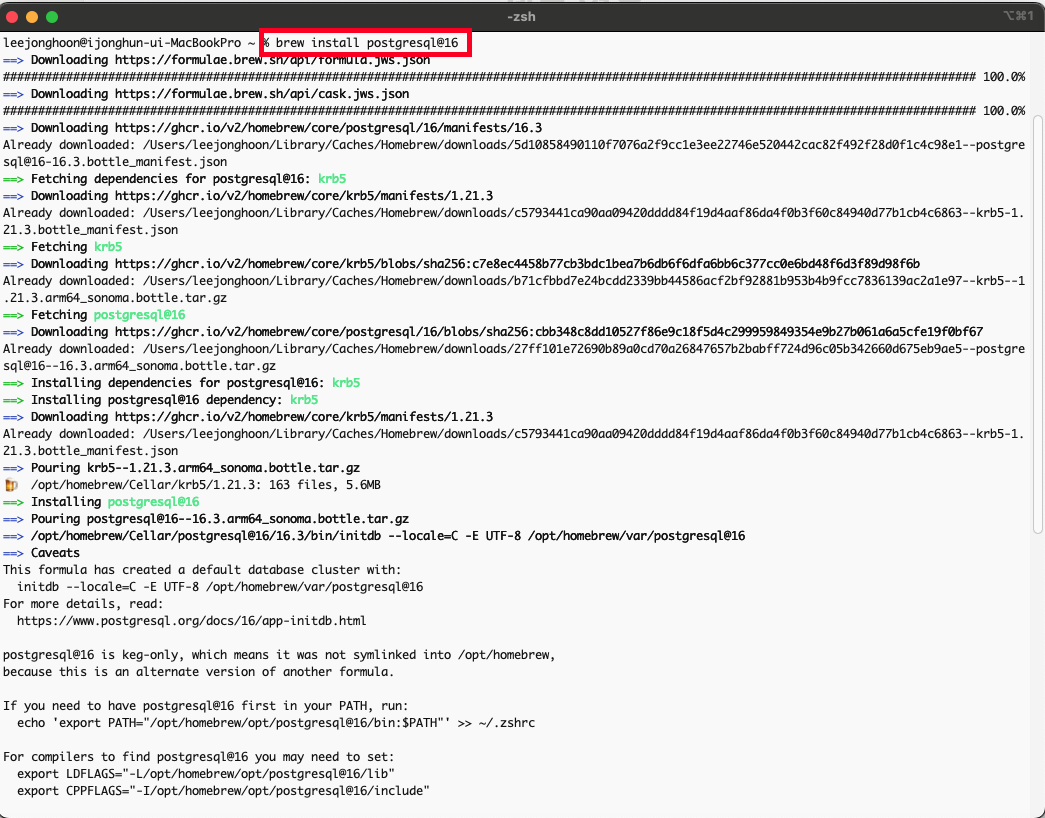Open the postgresql.org app-initdb.html link
Image resolution: width=1045 pixels, height=818 pixels.
[191, 621]
